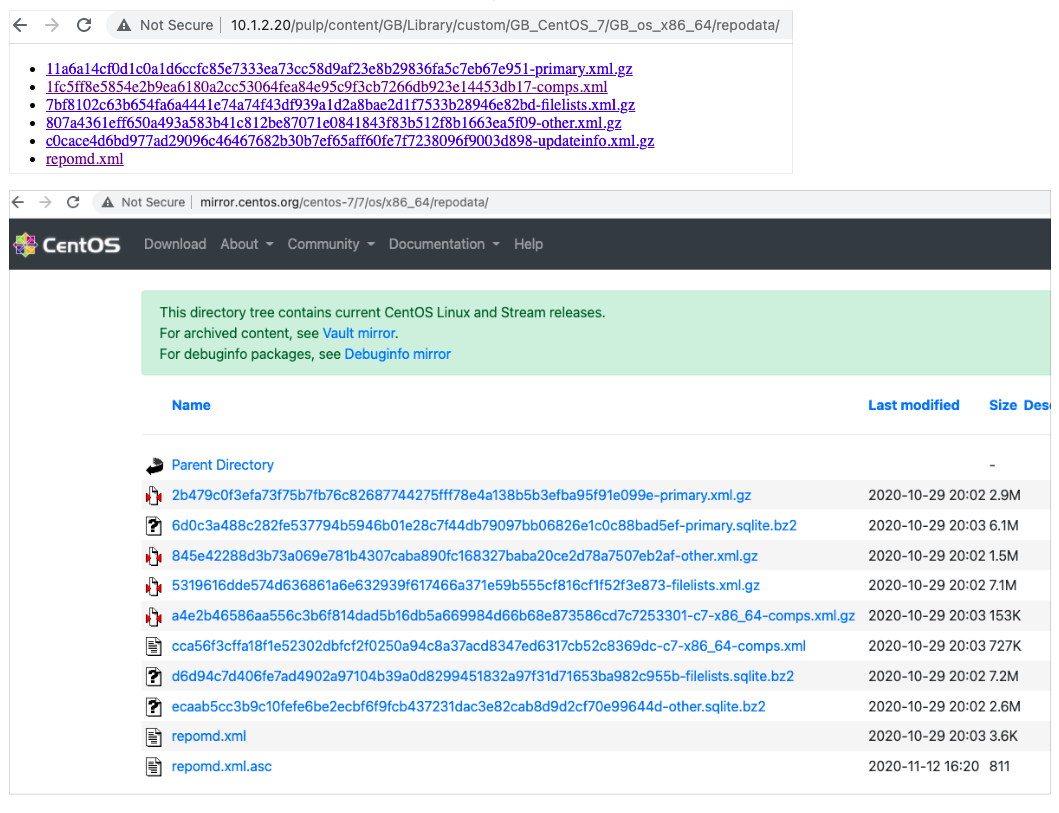Click the 2.9M size of primary.xml.gz
Viewport: 1059px width, 813px height.
(1005, 496)
